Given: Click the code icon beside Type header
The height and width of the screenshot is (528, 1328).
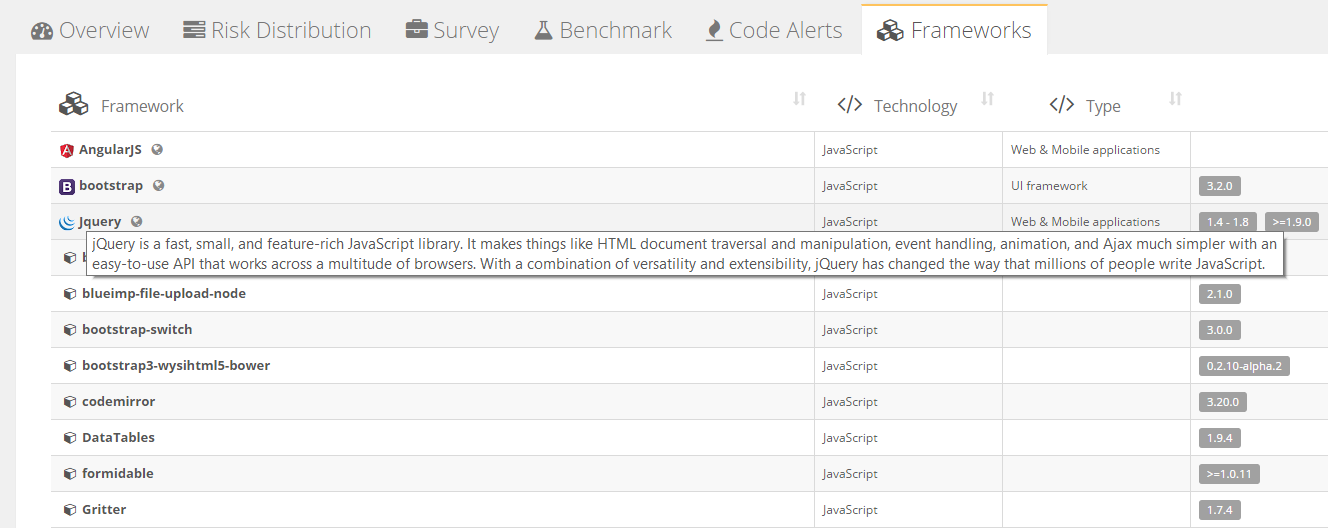Looking at the screenshot, I should click(1062, 104).
